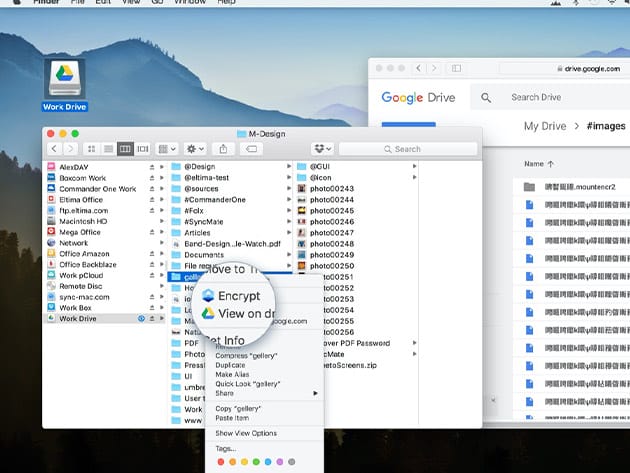
Task: Eject the Work Drive volume in sidebar
Action: pyautogui.click(x=152, y=319)
